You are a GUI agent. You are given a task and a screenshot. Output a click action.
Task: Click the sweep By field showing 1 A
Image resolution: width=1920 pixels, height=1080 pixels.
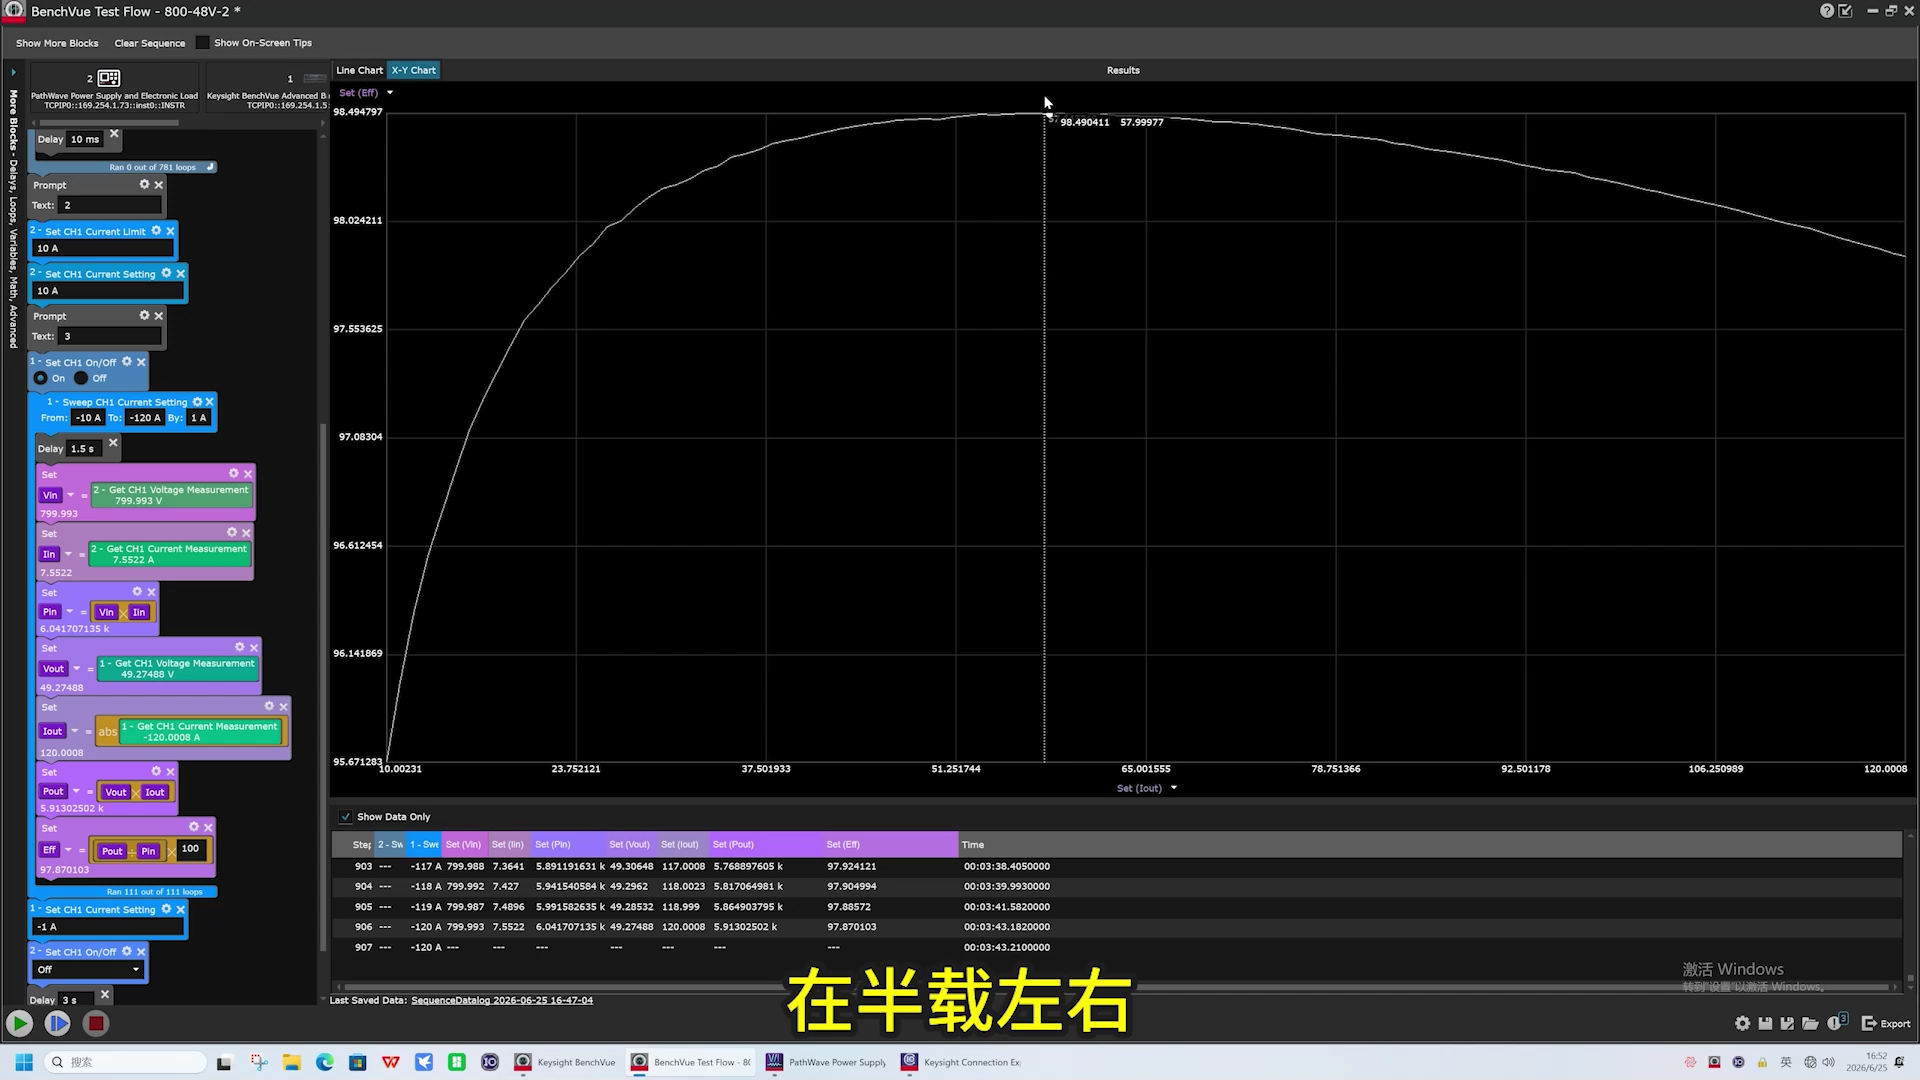198,418
